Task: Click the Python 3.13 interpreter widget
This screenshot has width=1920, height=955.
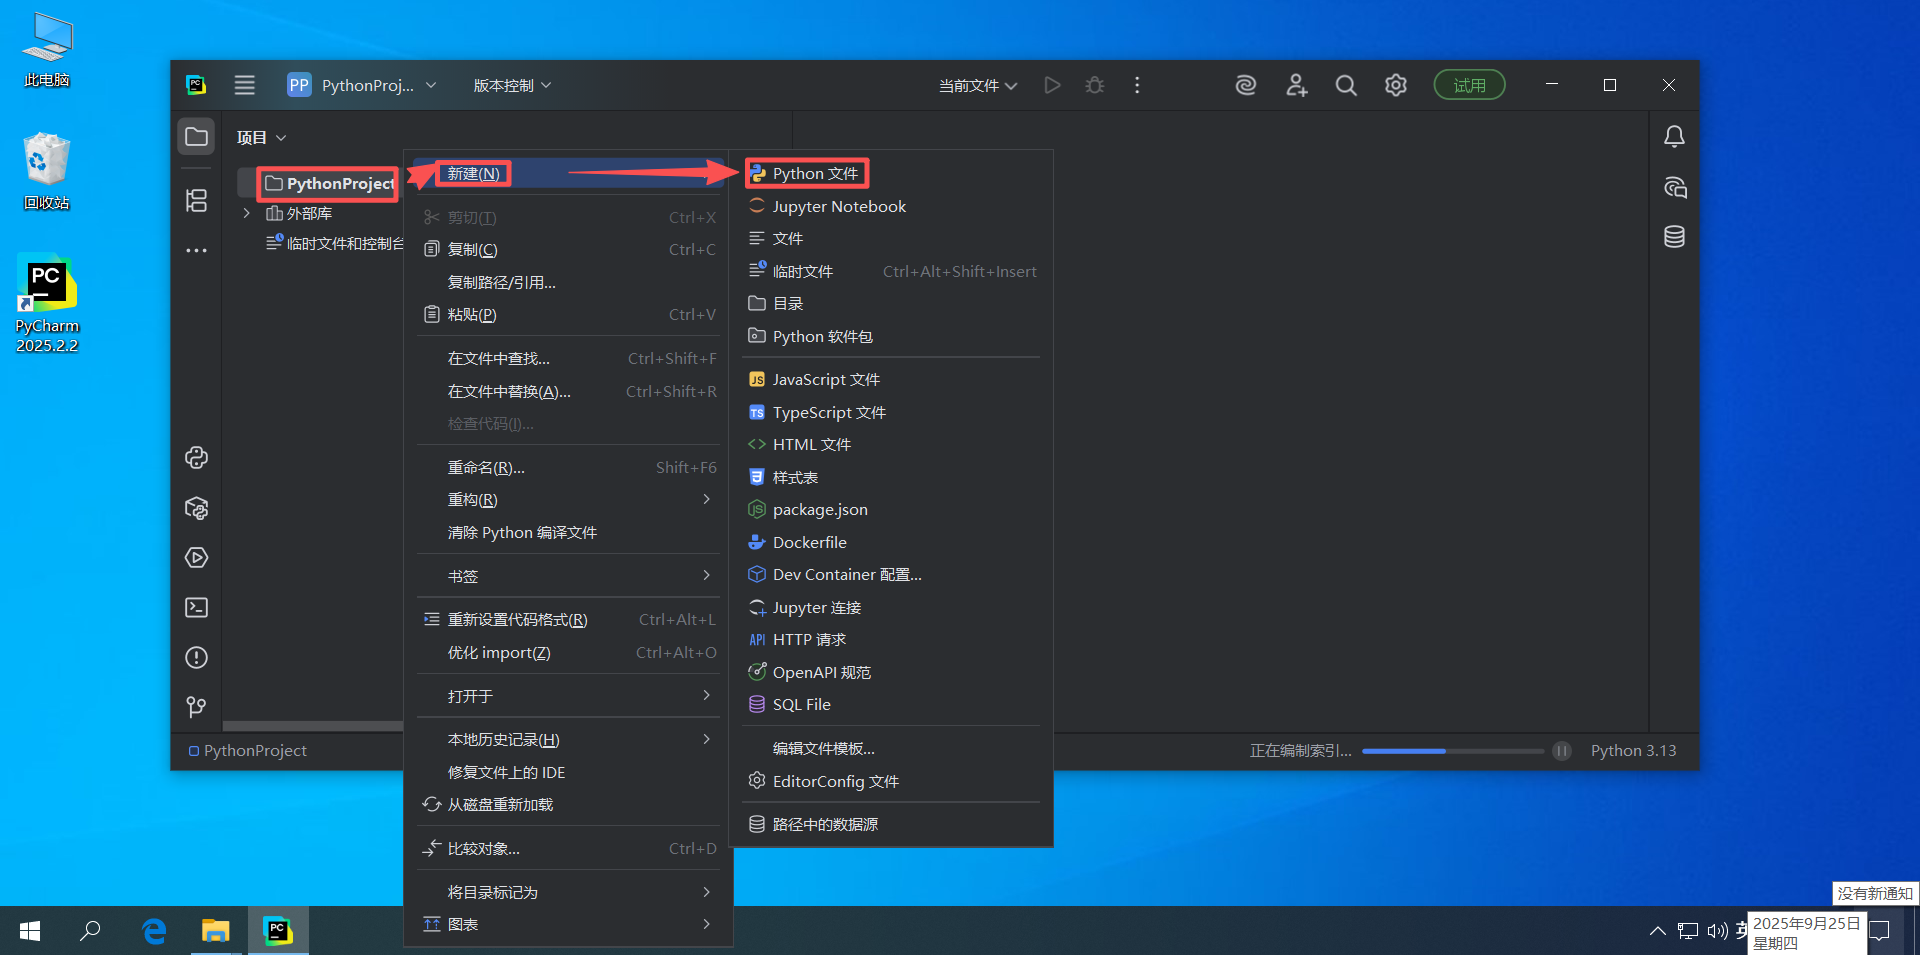Action: pos(1633,751)
